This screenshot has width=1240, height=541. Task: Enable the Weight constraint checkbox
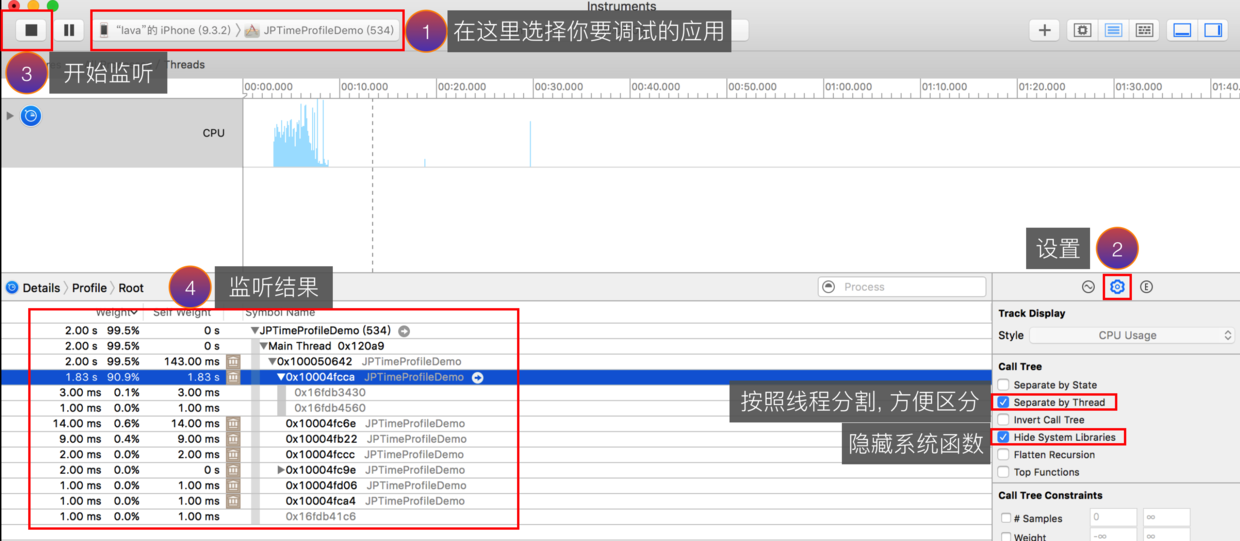[1006, 537]
